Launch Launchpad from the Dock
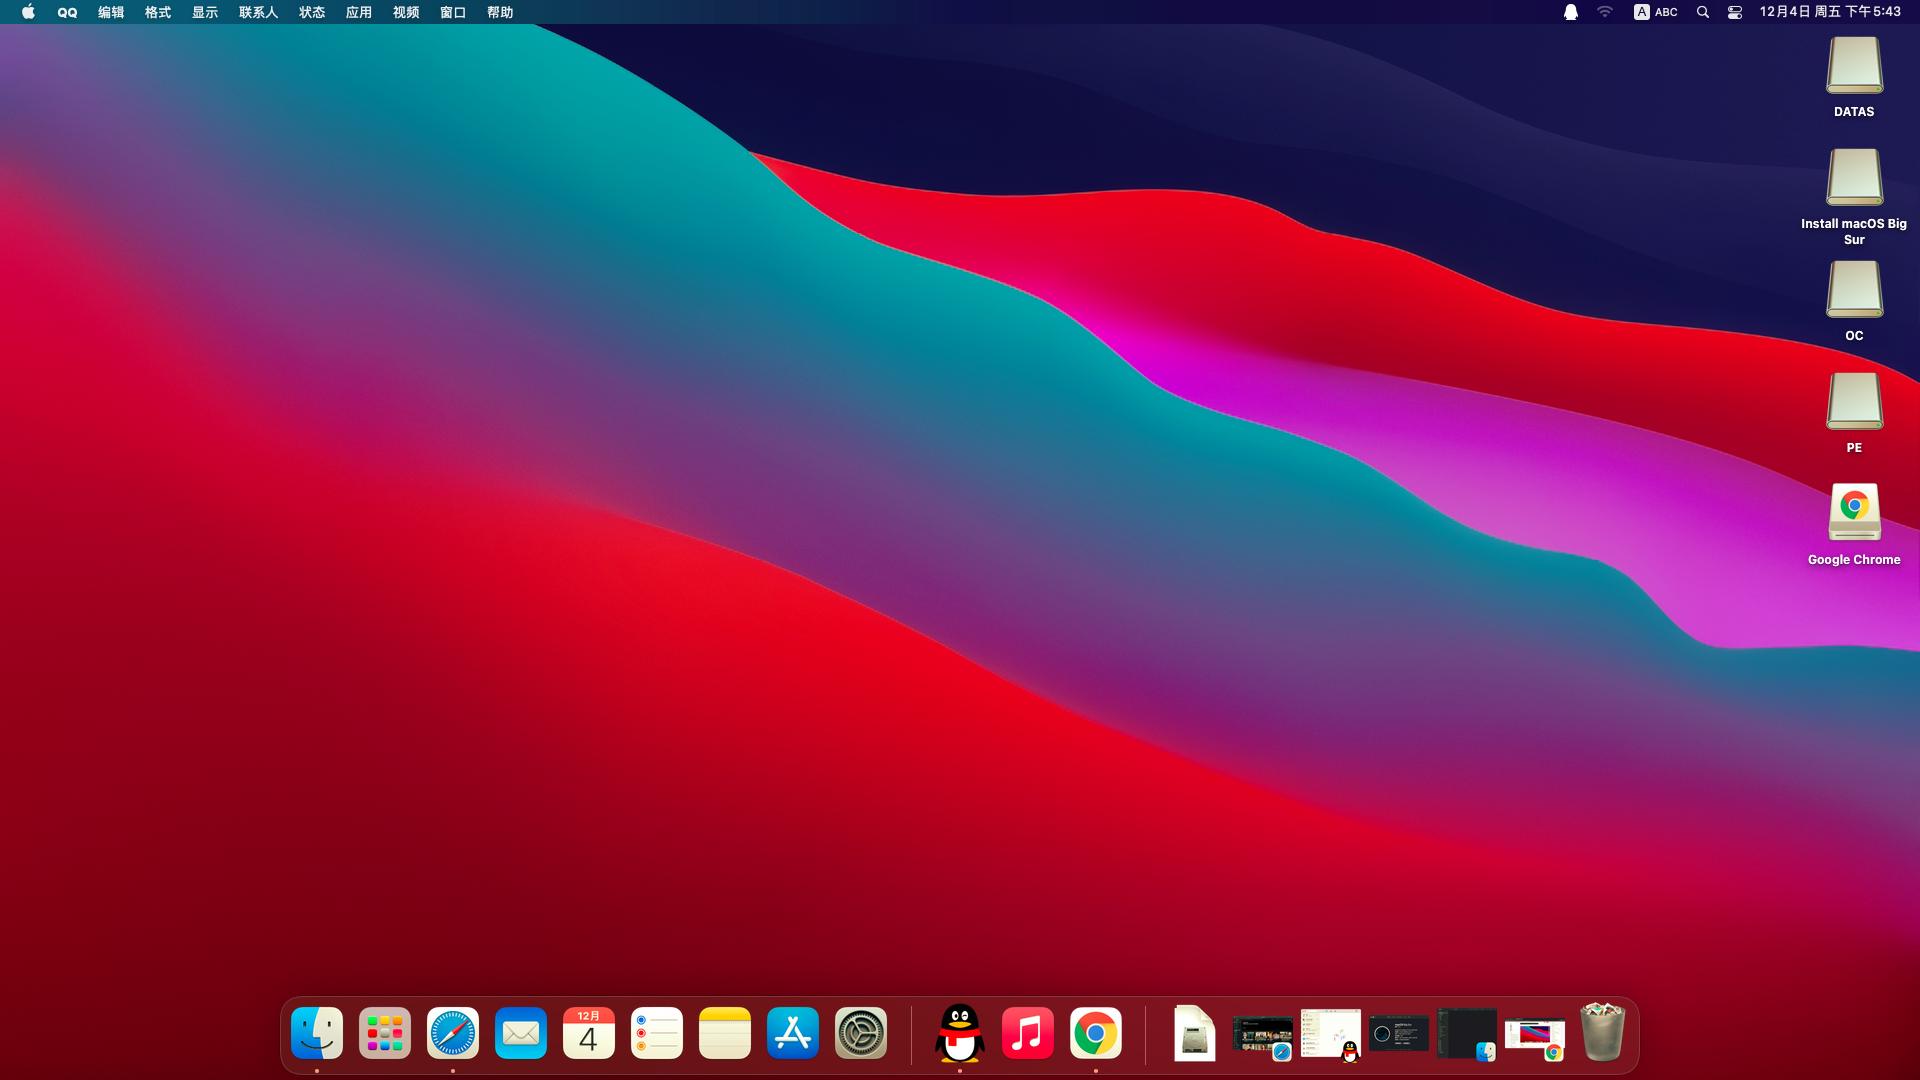 pos(385,1033)
